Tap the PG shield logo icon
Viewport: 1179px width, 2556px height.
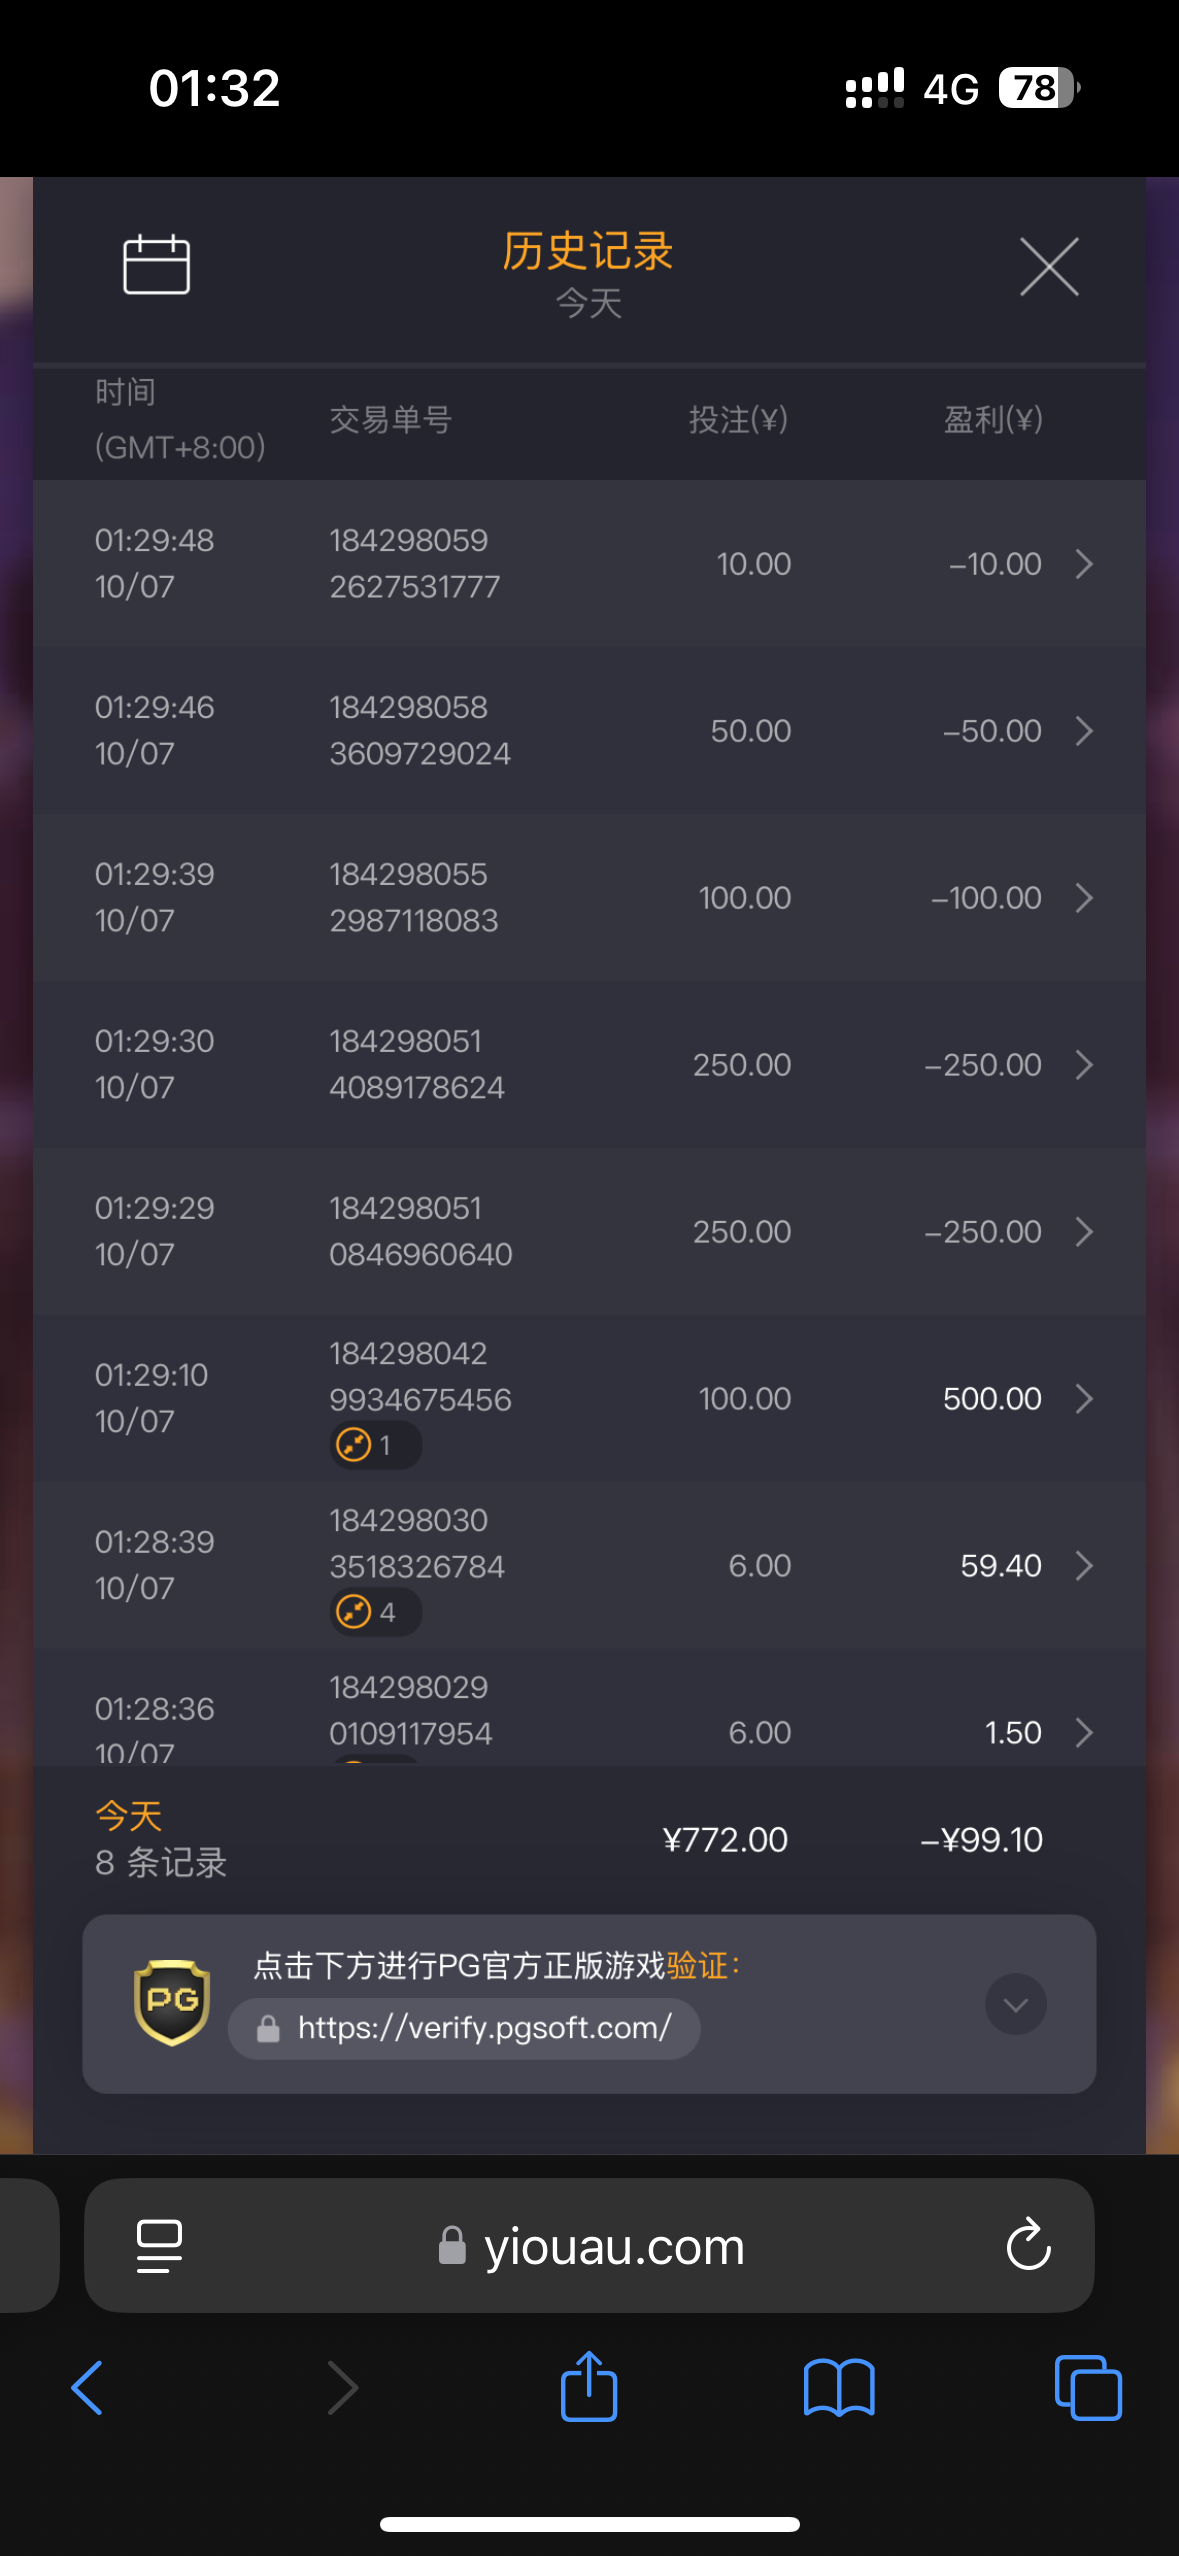[172, 2002]
